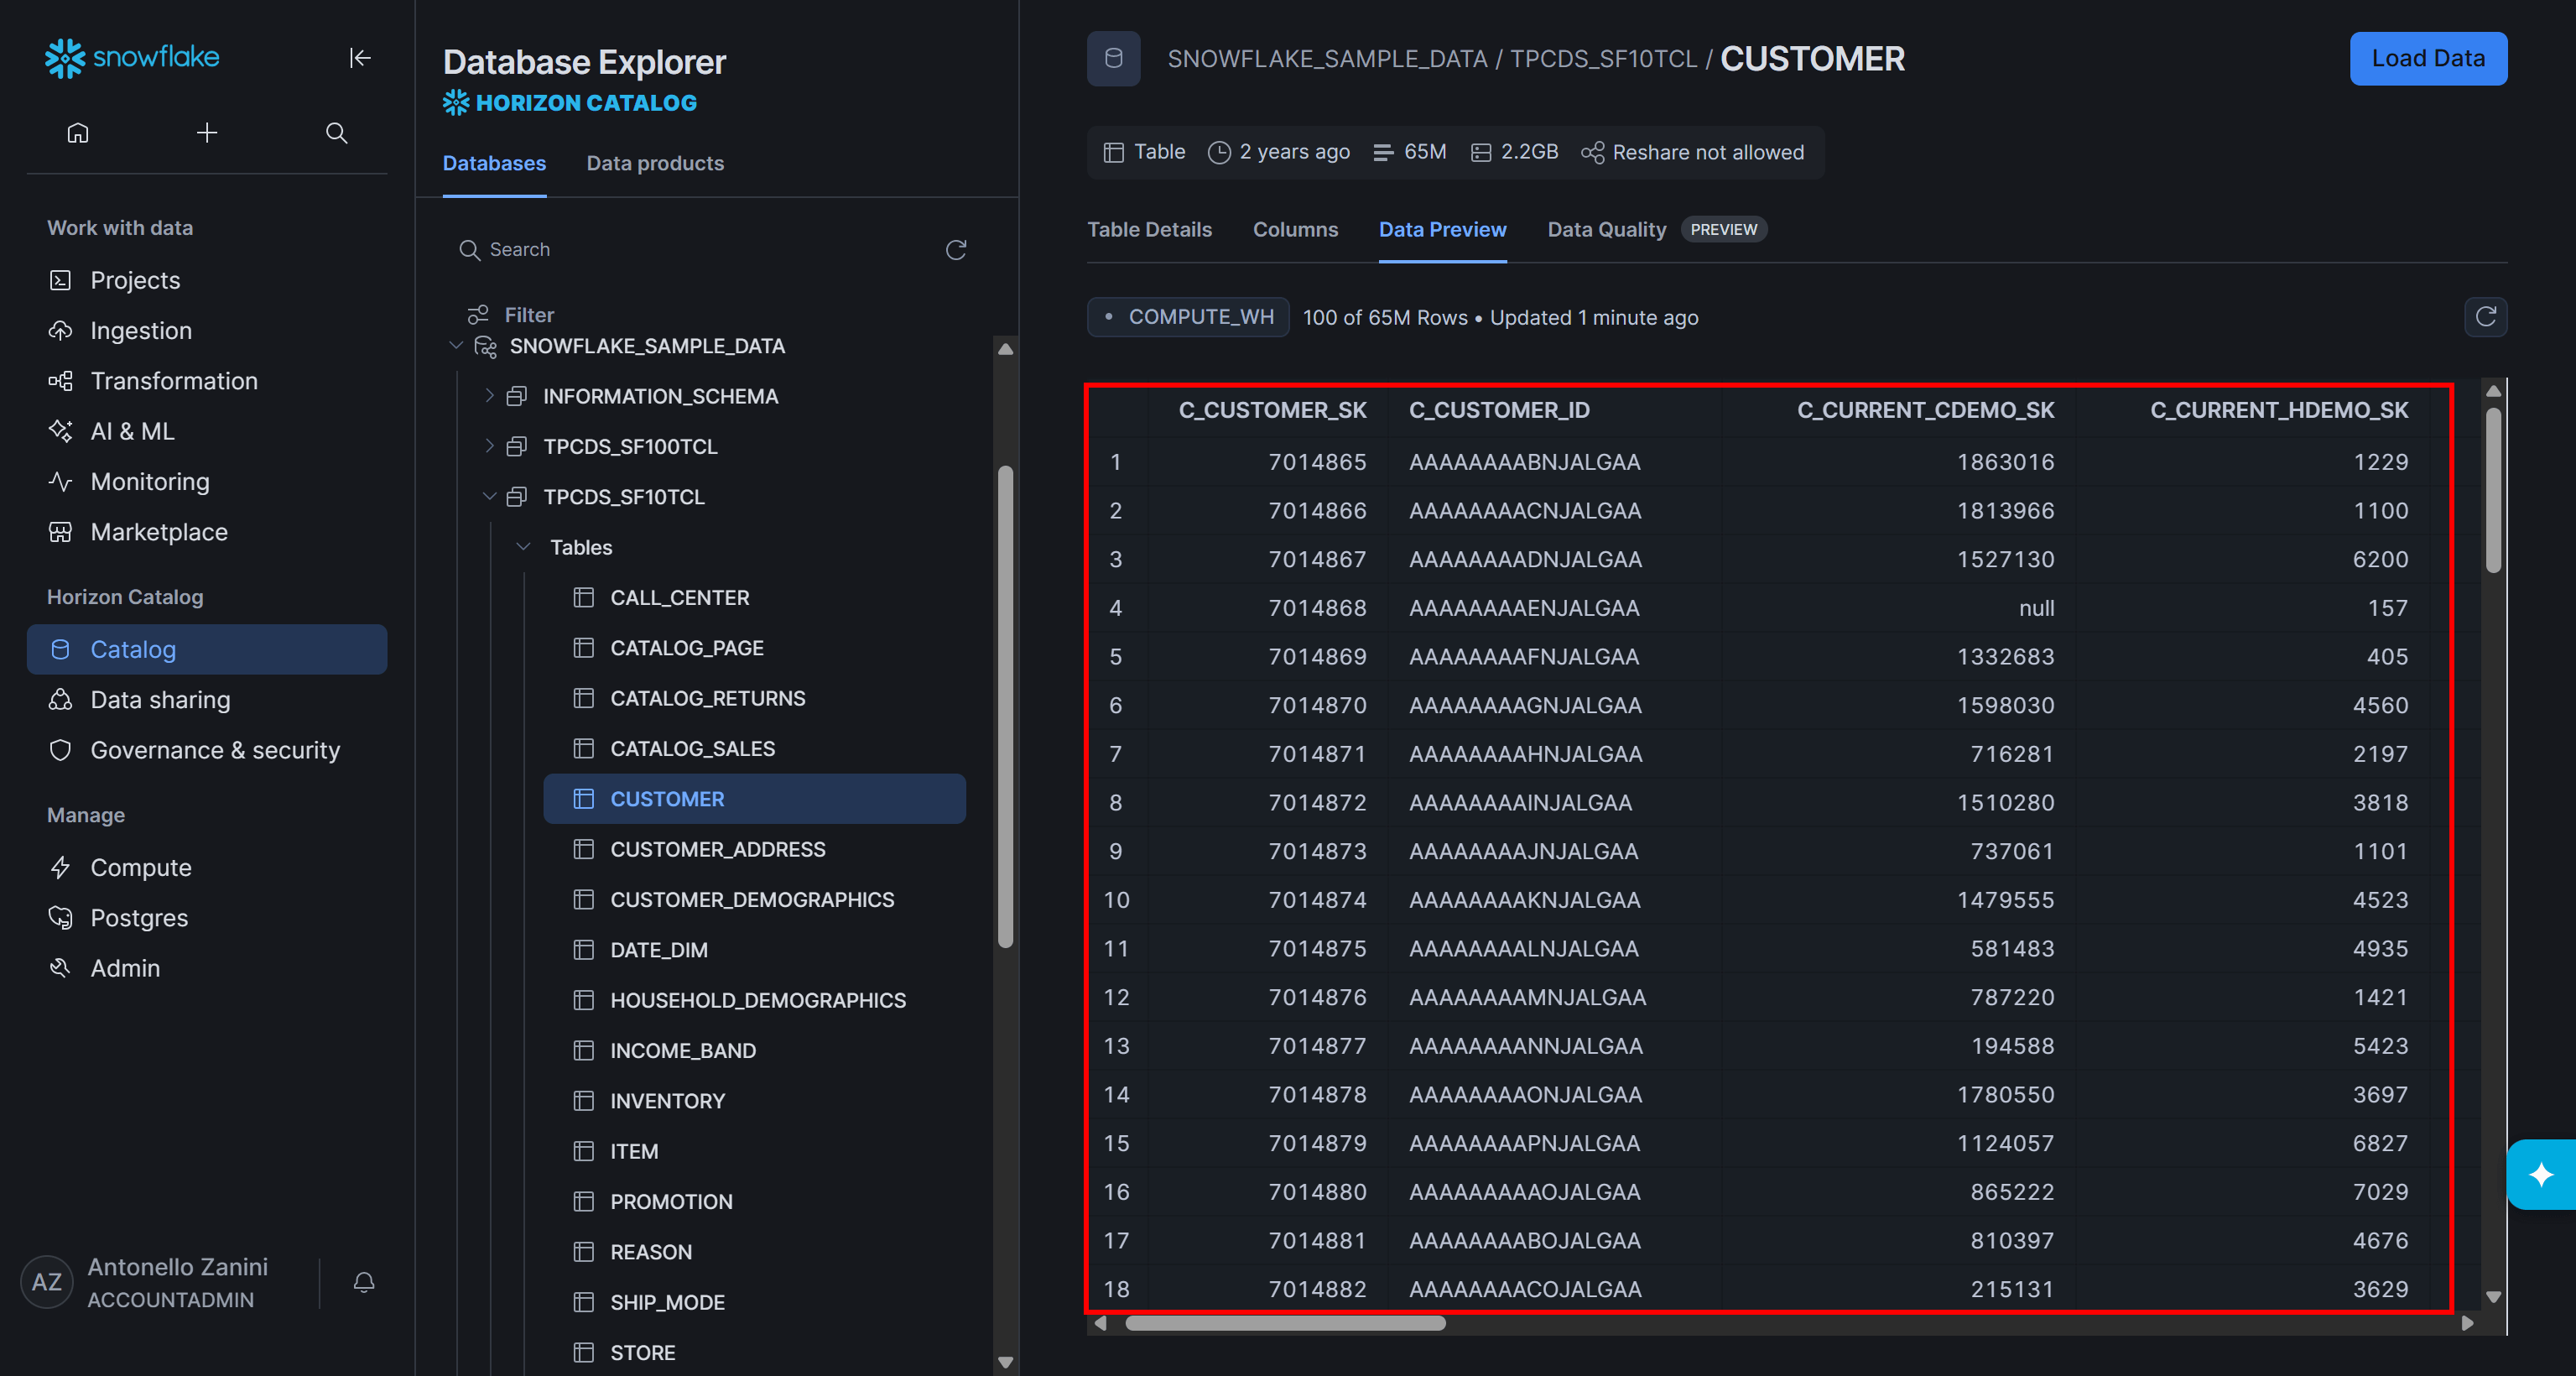The height and width of the screenshot is (1376, 2576).
Task: Open the sidebar search magnifier icon
Action: point(337,132)
